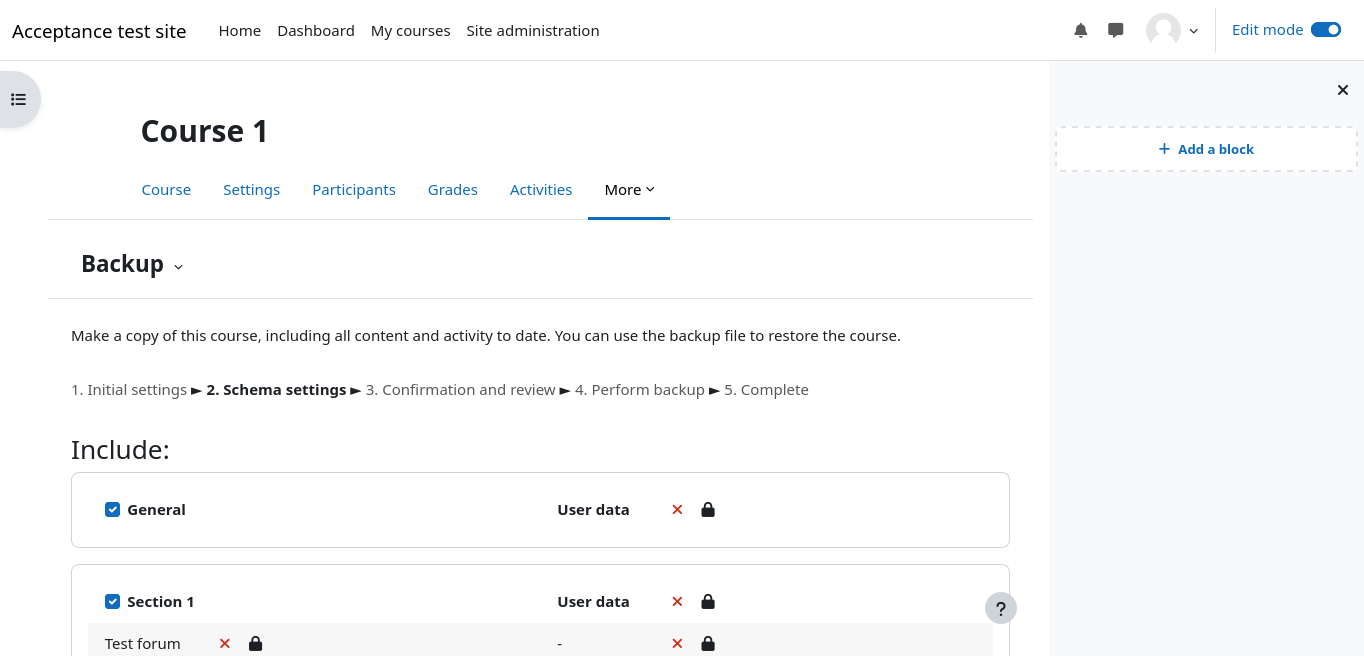Click the lock icon in General row
This screenshot has width=1364, height=656.
point(708,510)
